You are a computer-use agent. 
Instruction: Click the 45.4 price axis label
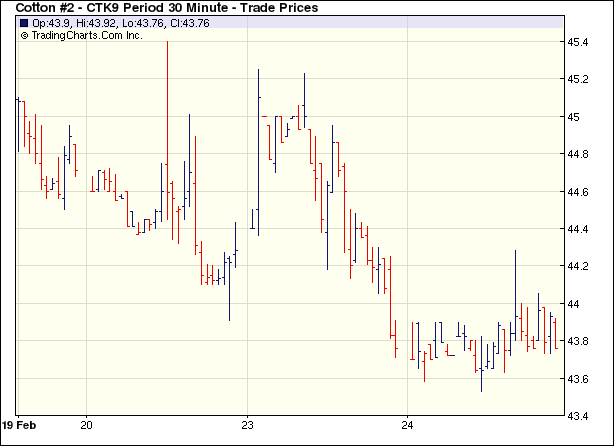(581, 42)
